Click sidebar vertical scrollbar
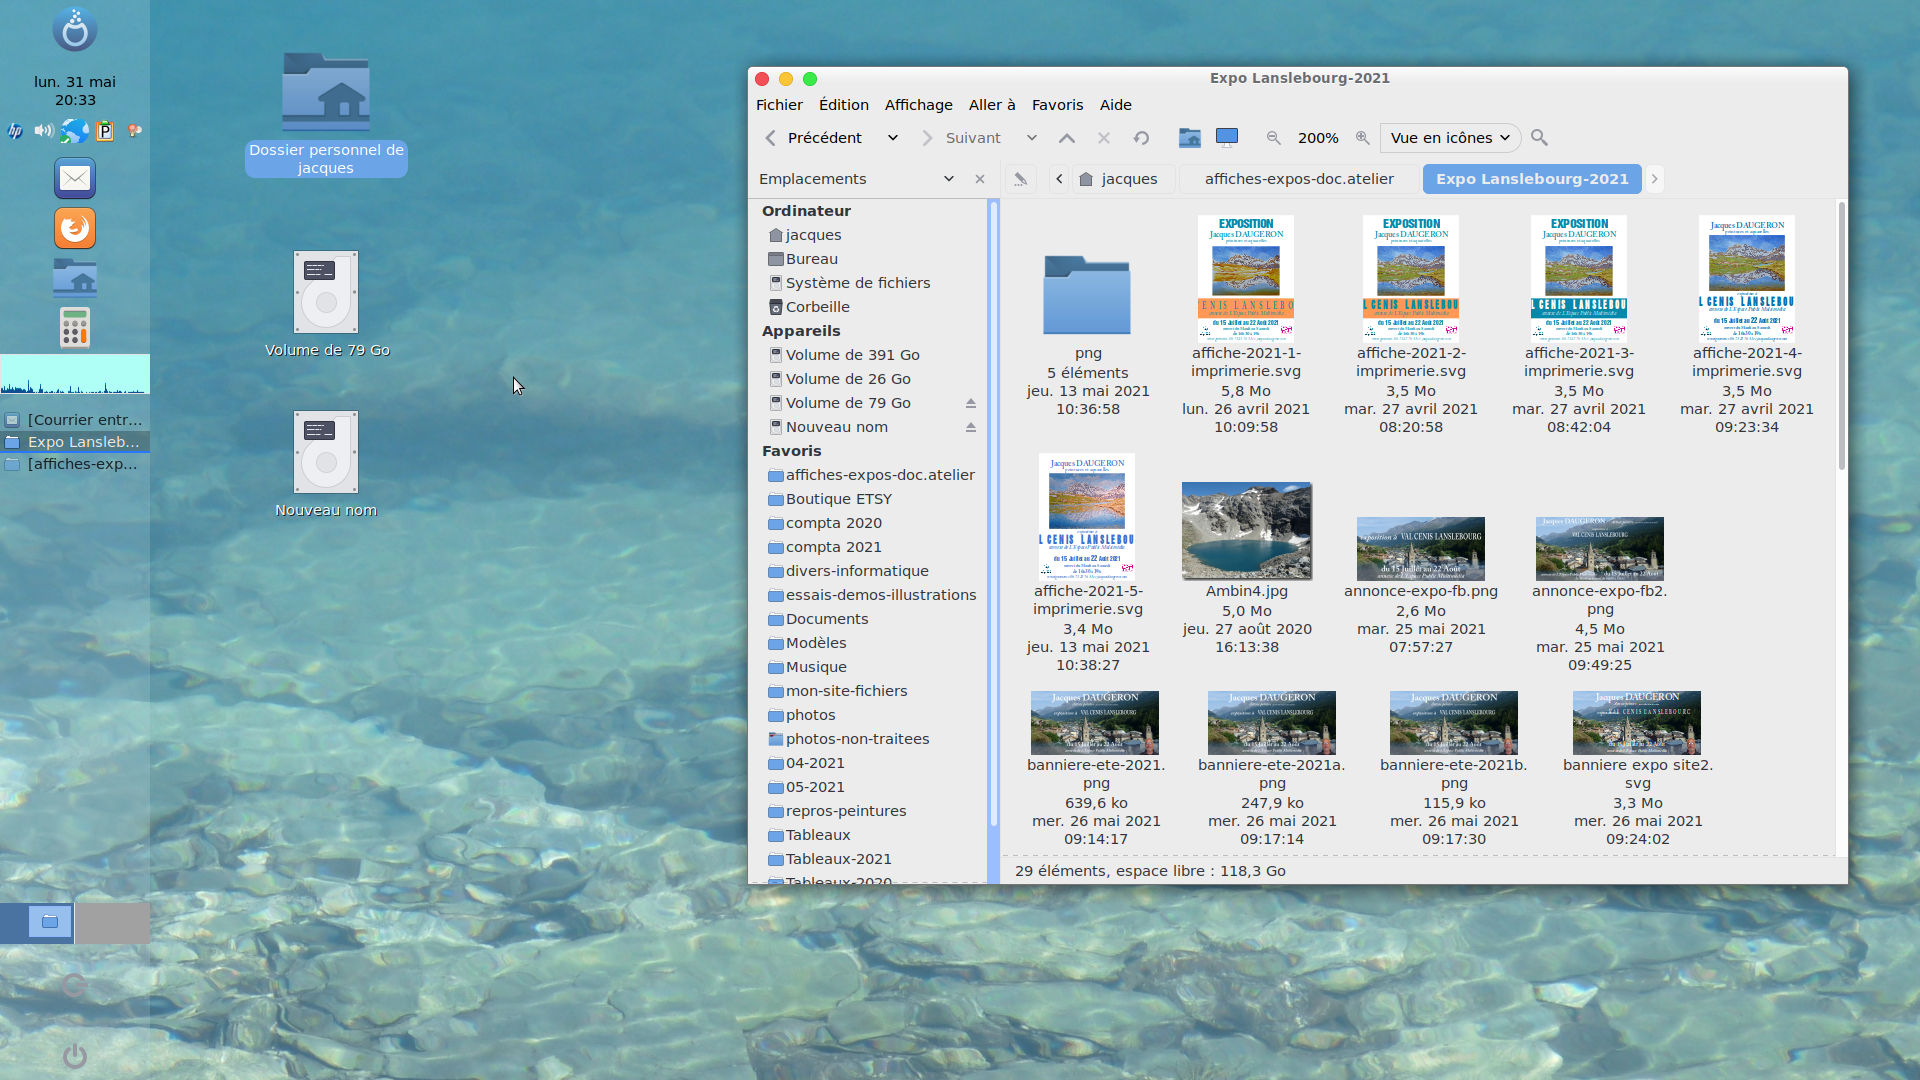This screenshot has height=1080, width=1920. (993, 514)
